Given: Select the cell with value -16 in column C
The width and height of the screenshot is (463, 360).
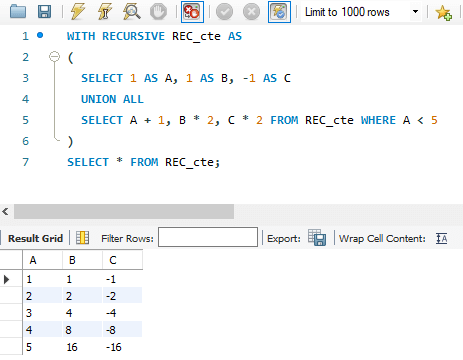Looking at the screenshot, I should coord(122,347).
